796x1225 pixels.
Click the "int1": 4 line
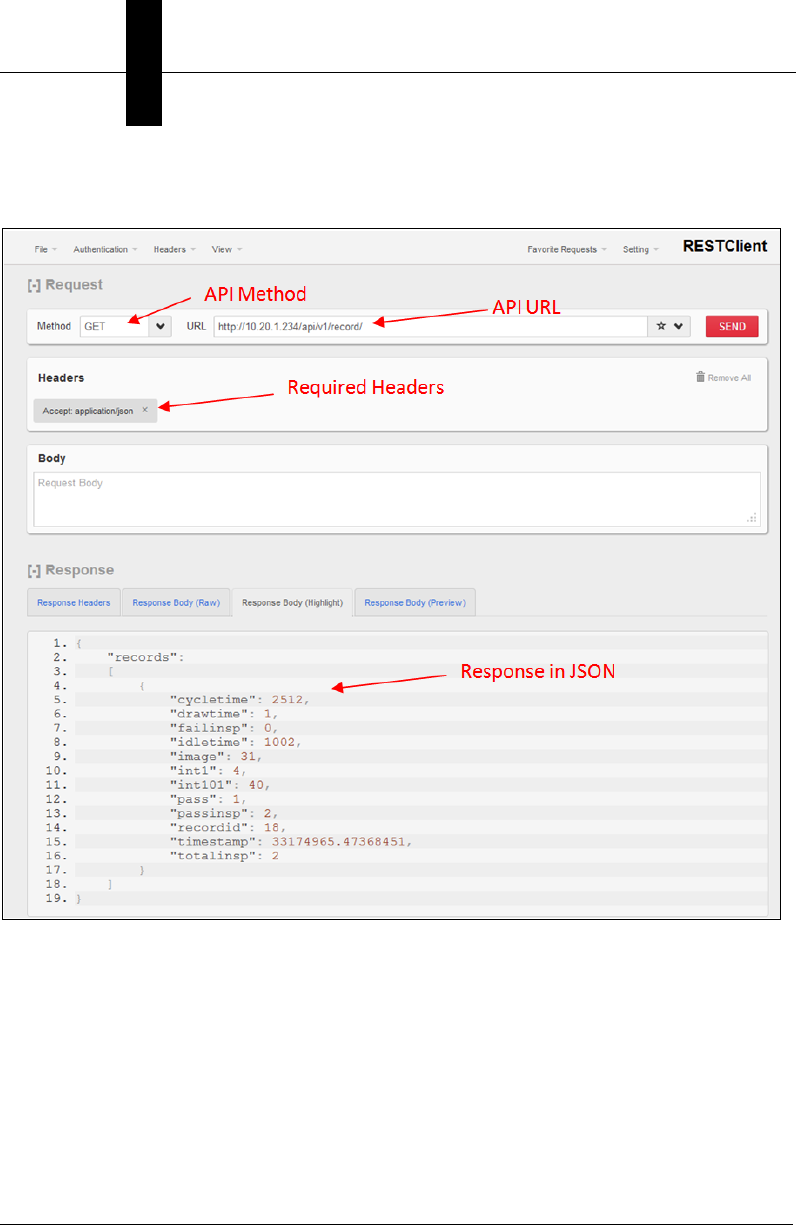(x=208, y=771)
